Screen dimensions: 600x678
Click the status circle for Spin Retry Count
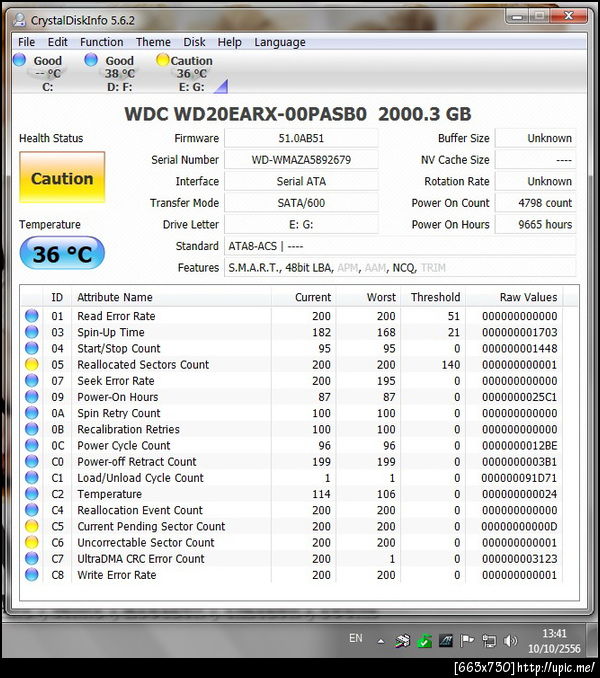32,413
